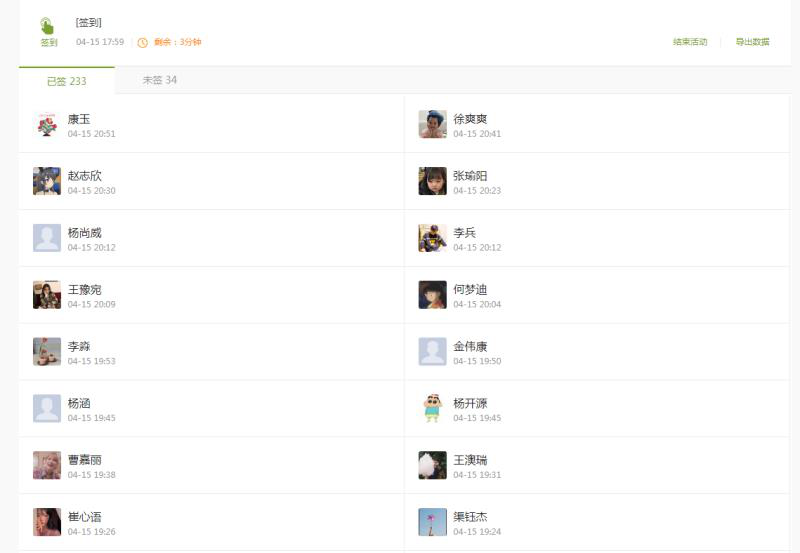
Task: Click the 导出数据 link
Action: click(752, 42)
